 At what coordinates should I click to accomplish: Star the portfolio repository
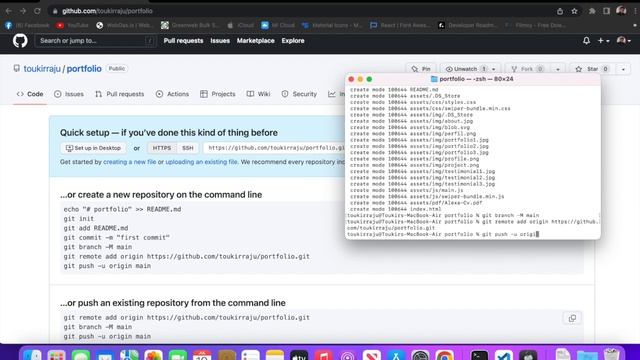[x=592, y=69]
